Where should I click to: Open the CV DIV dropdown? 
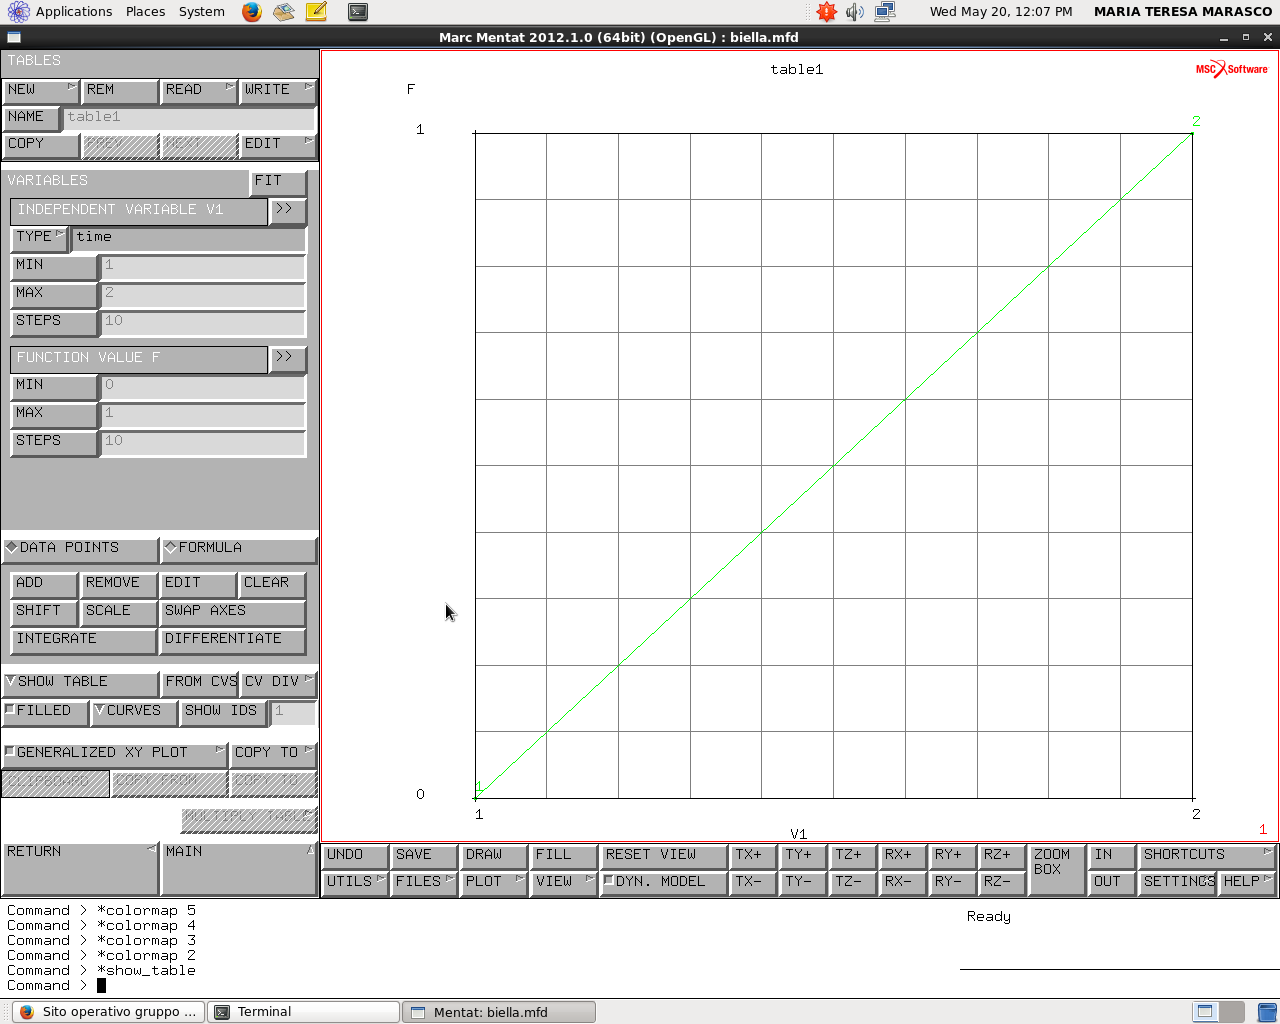tap(279, 683)
